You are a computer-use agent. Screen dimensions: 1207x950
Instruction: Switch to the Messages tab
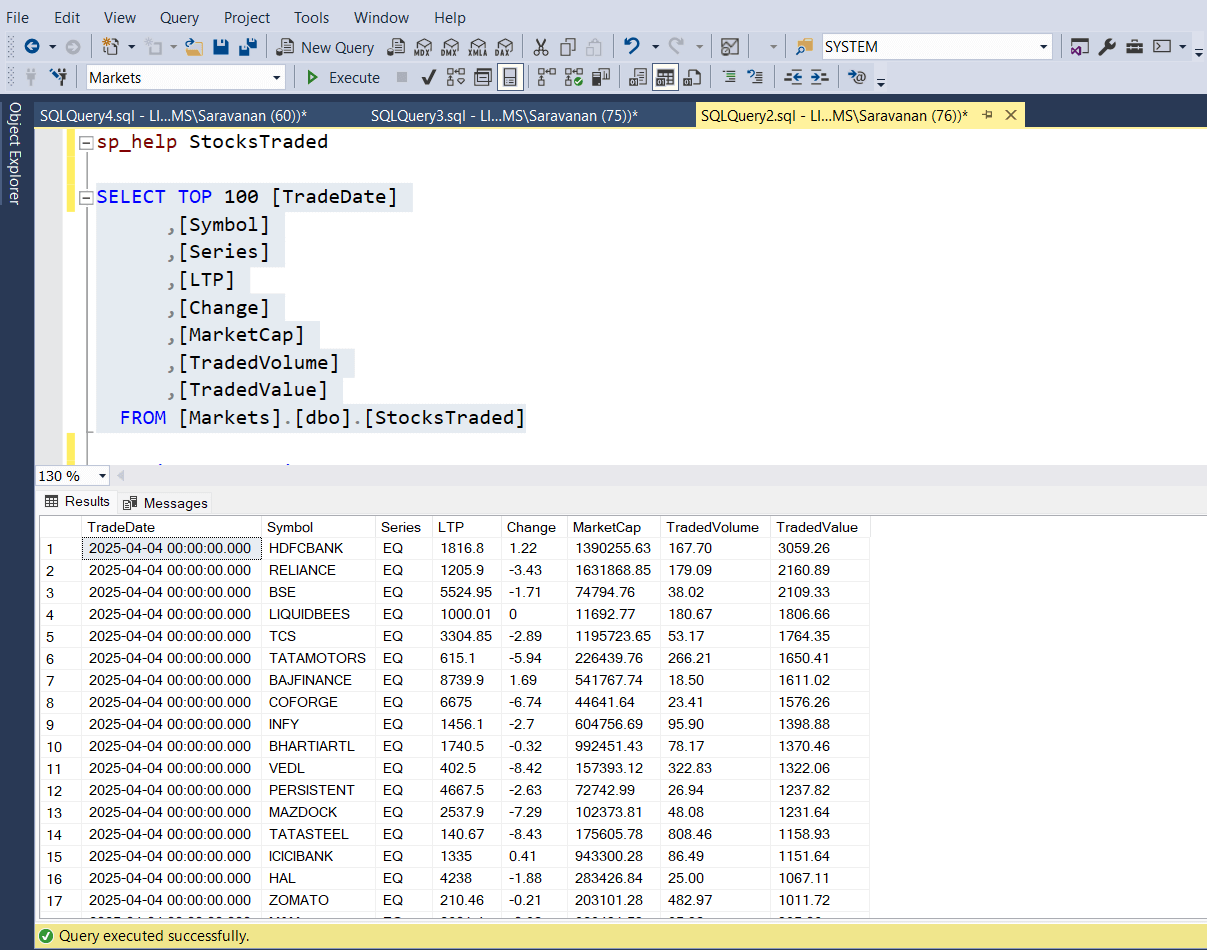(x=165, y=503)
